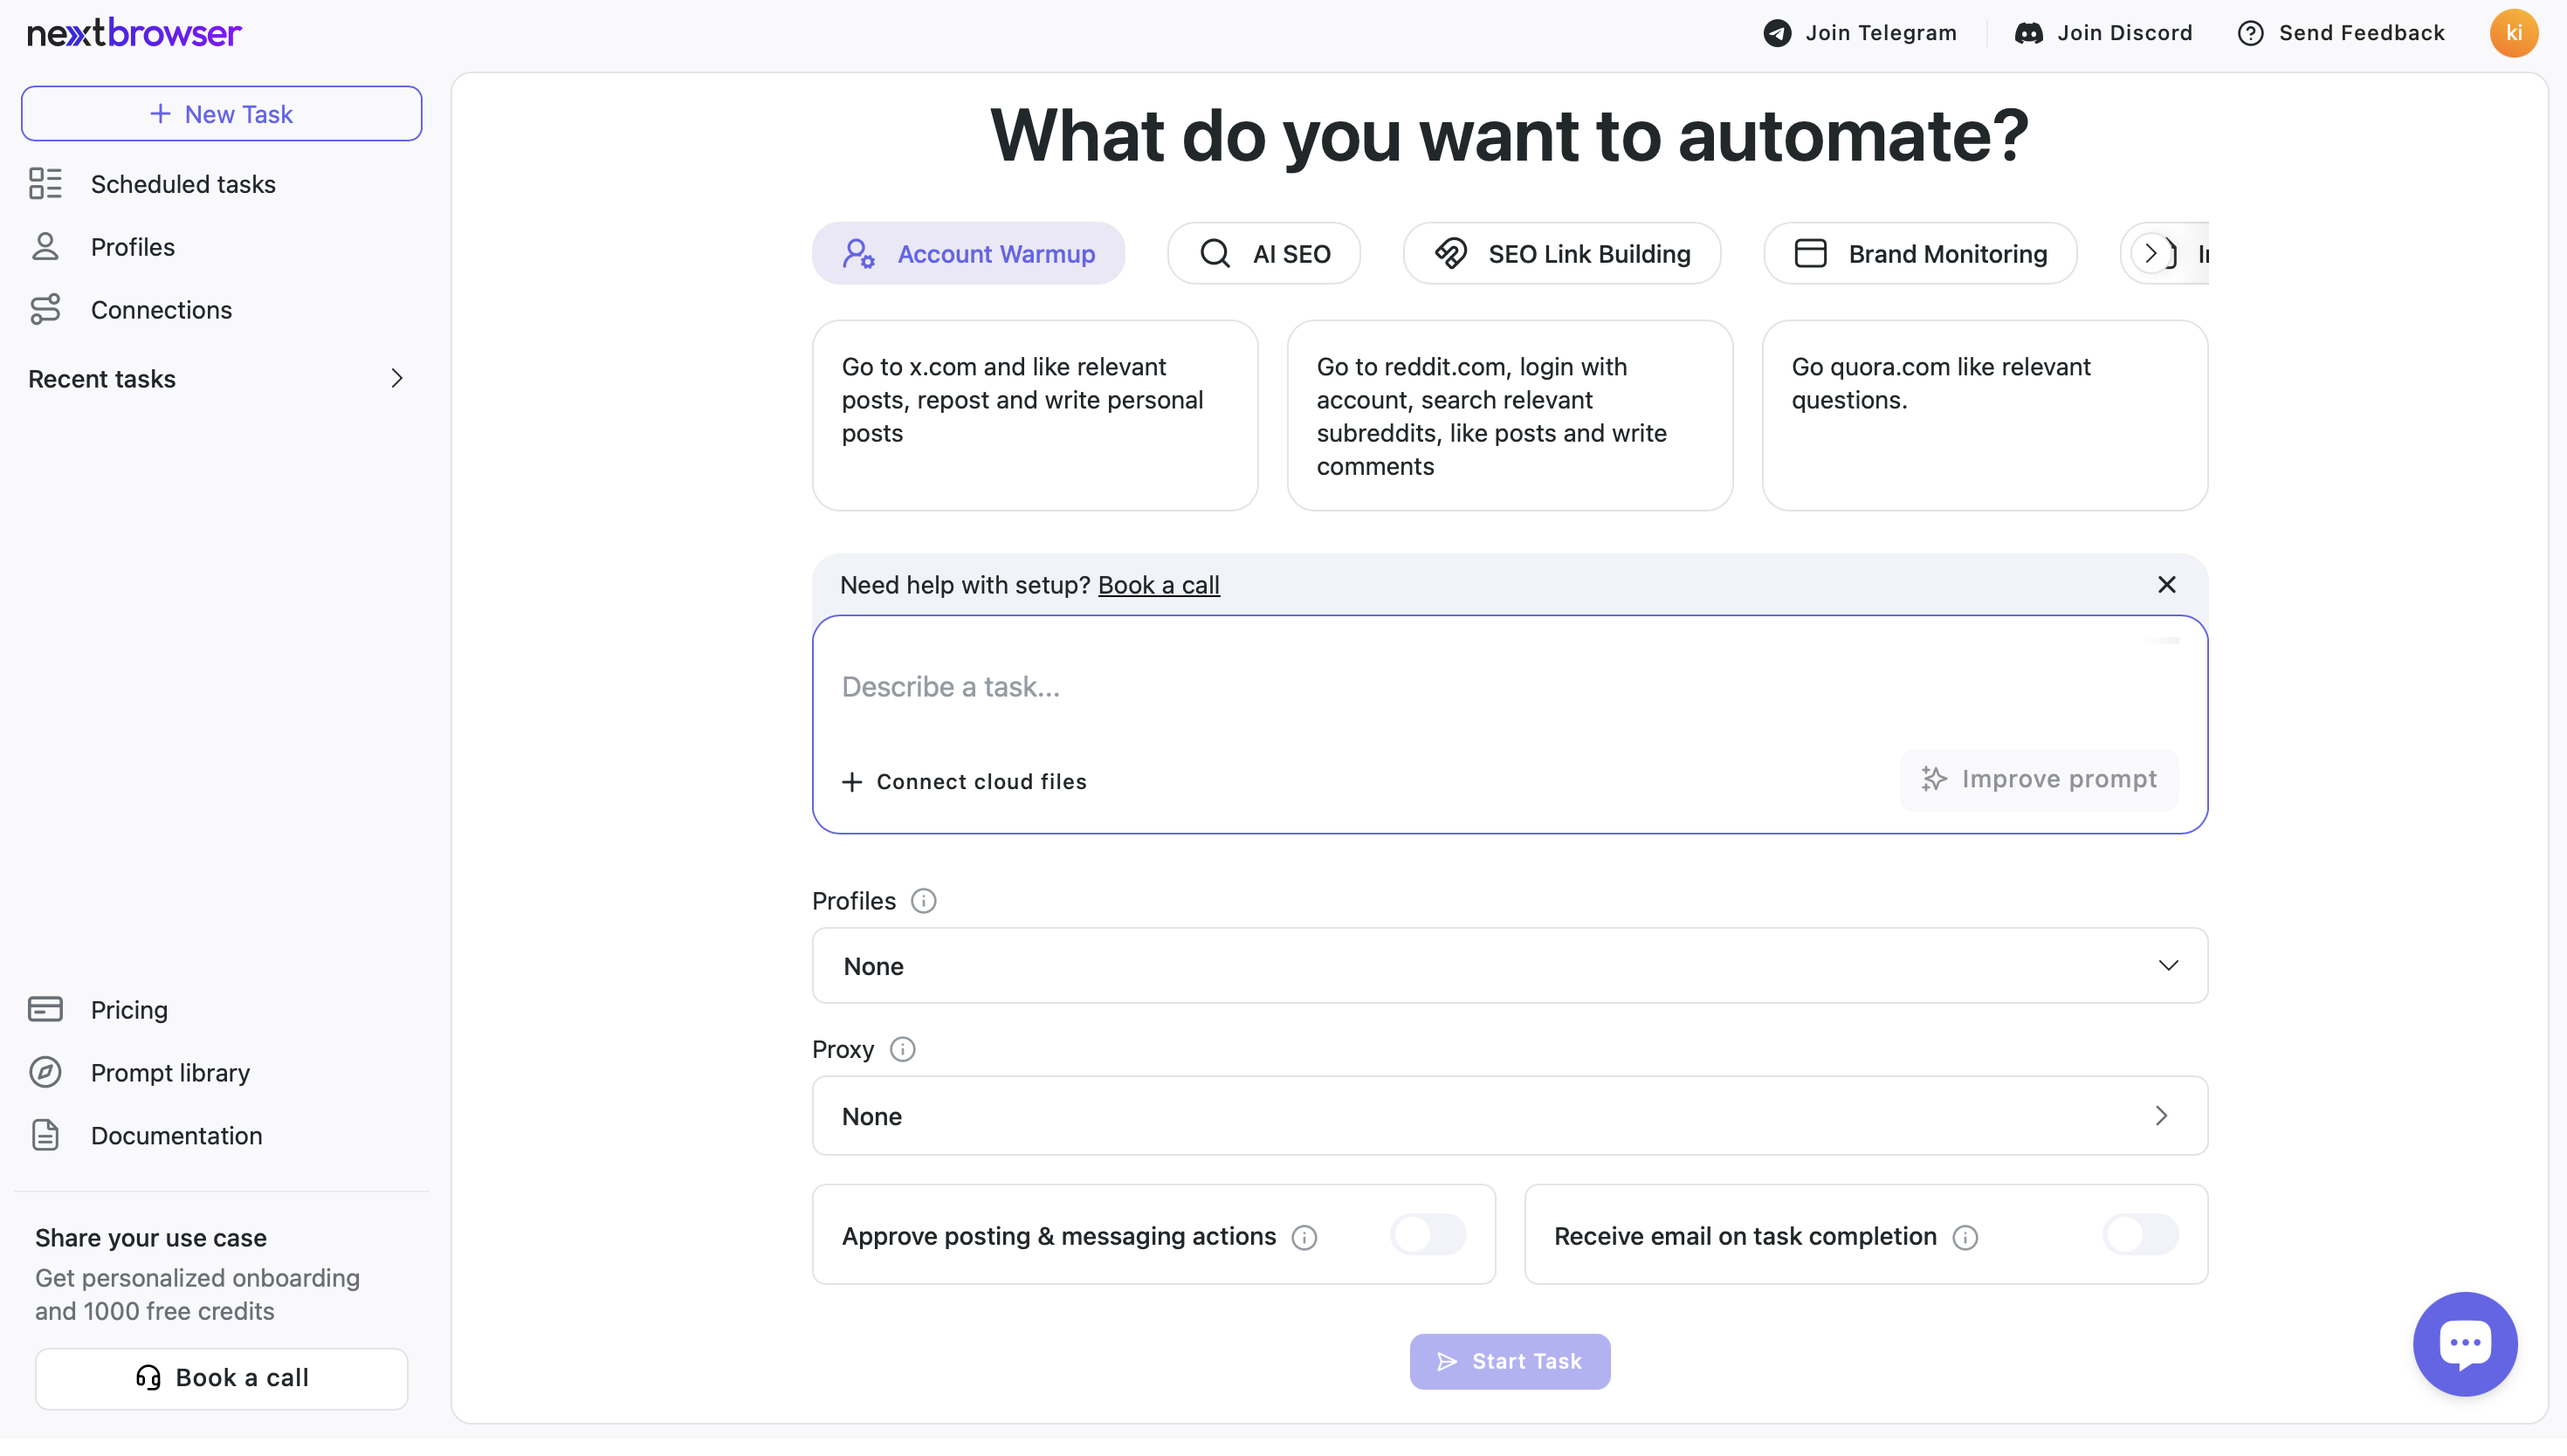Click the Pricing card icon
Viewport: 2567px width, 1456px height.
tap(45, 1010)
